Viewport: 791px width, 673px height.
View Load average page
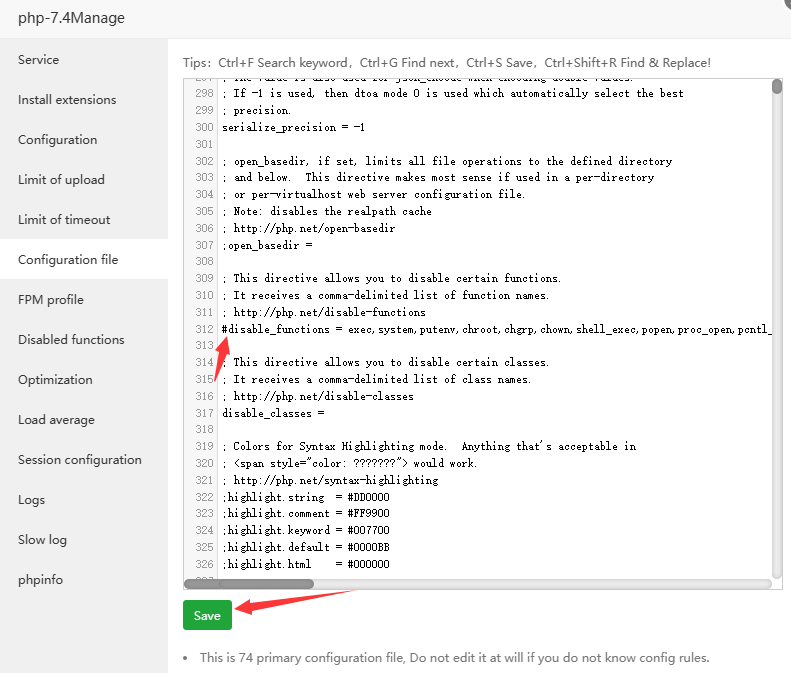coord(56,420)
